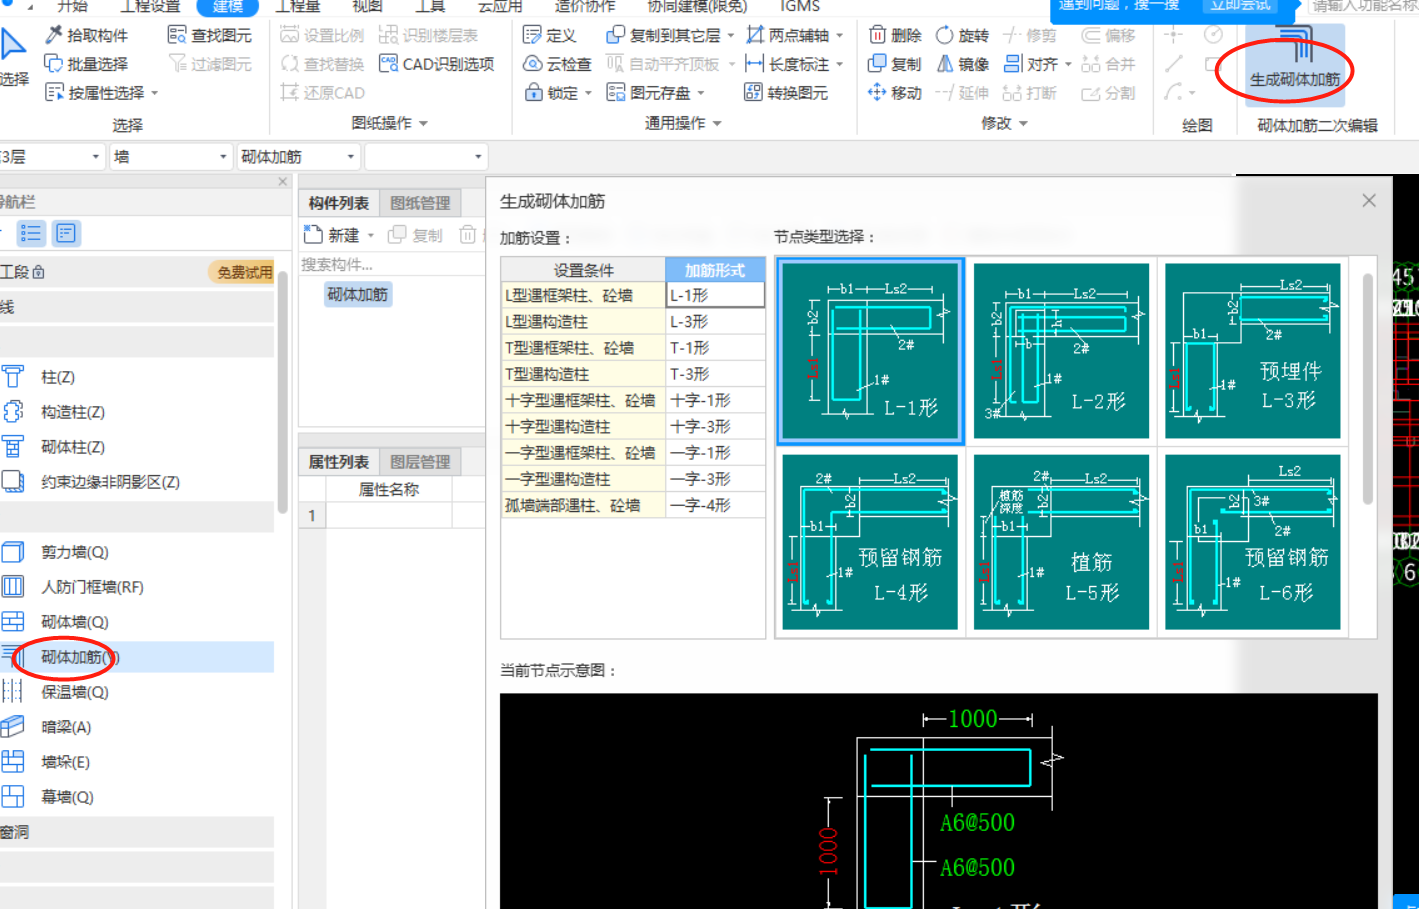Click the 查找图元 (find element) tool
The height and width of the screenshot is (909, 1419).
tap(210, 35)
